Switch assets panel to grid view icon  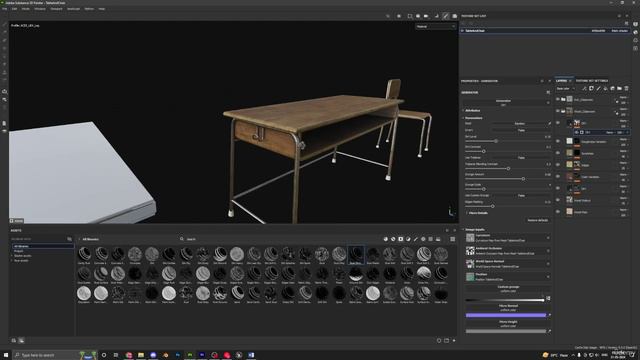click(x=453, y=239)
